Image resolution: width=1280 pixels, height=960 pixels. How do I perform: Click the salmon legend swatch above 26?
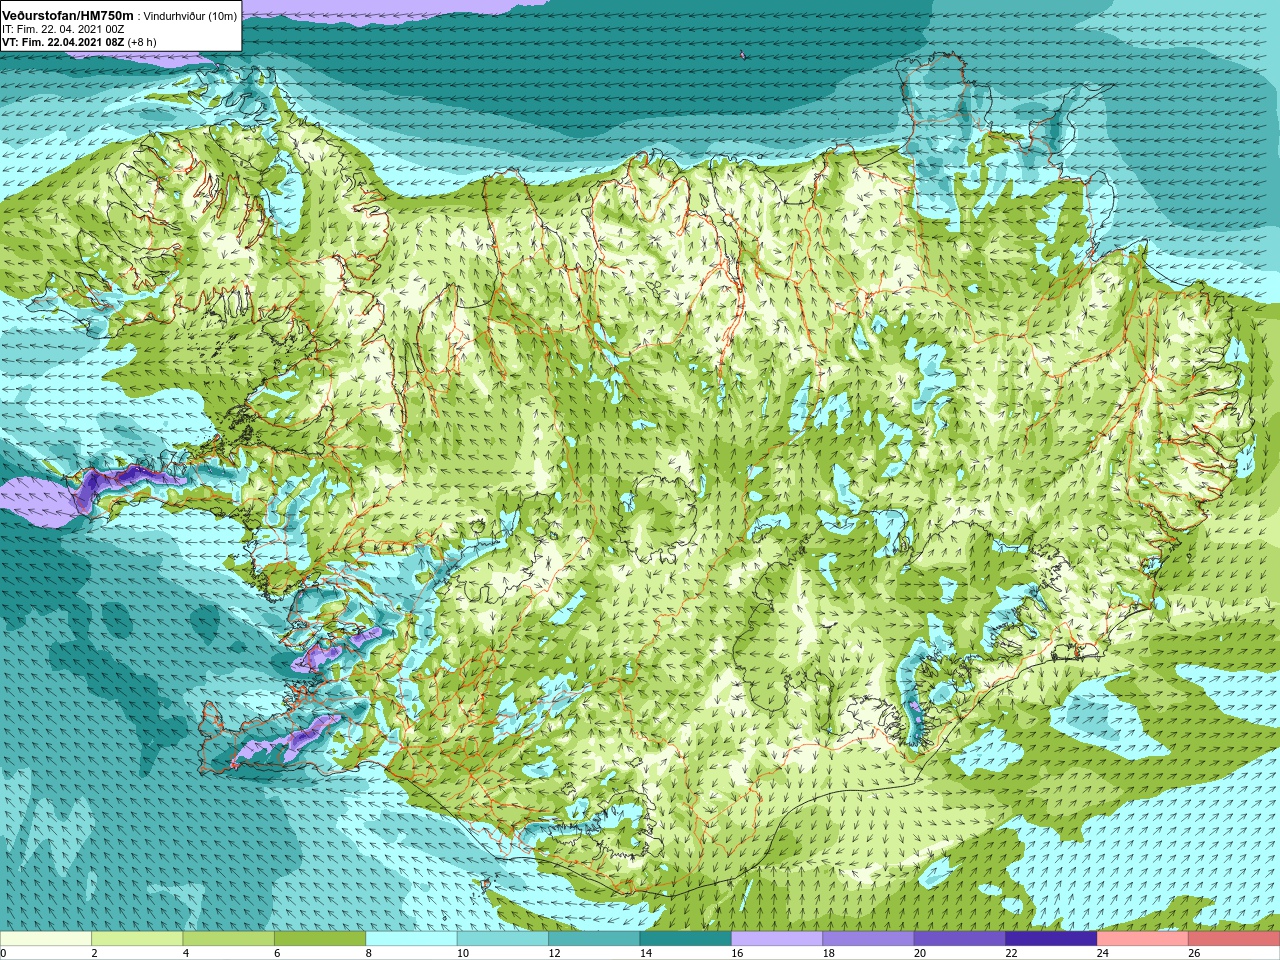1234,939
